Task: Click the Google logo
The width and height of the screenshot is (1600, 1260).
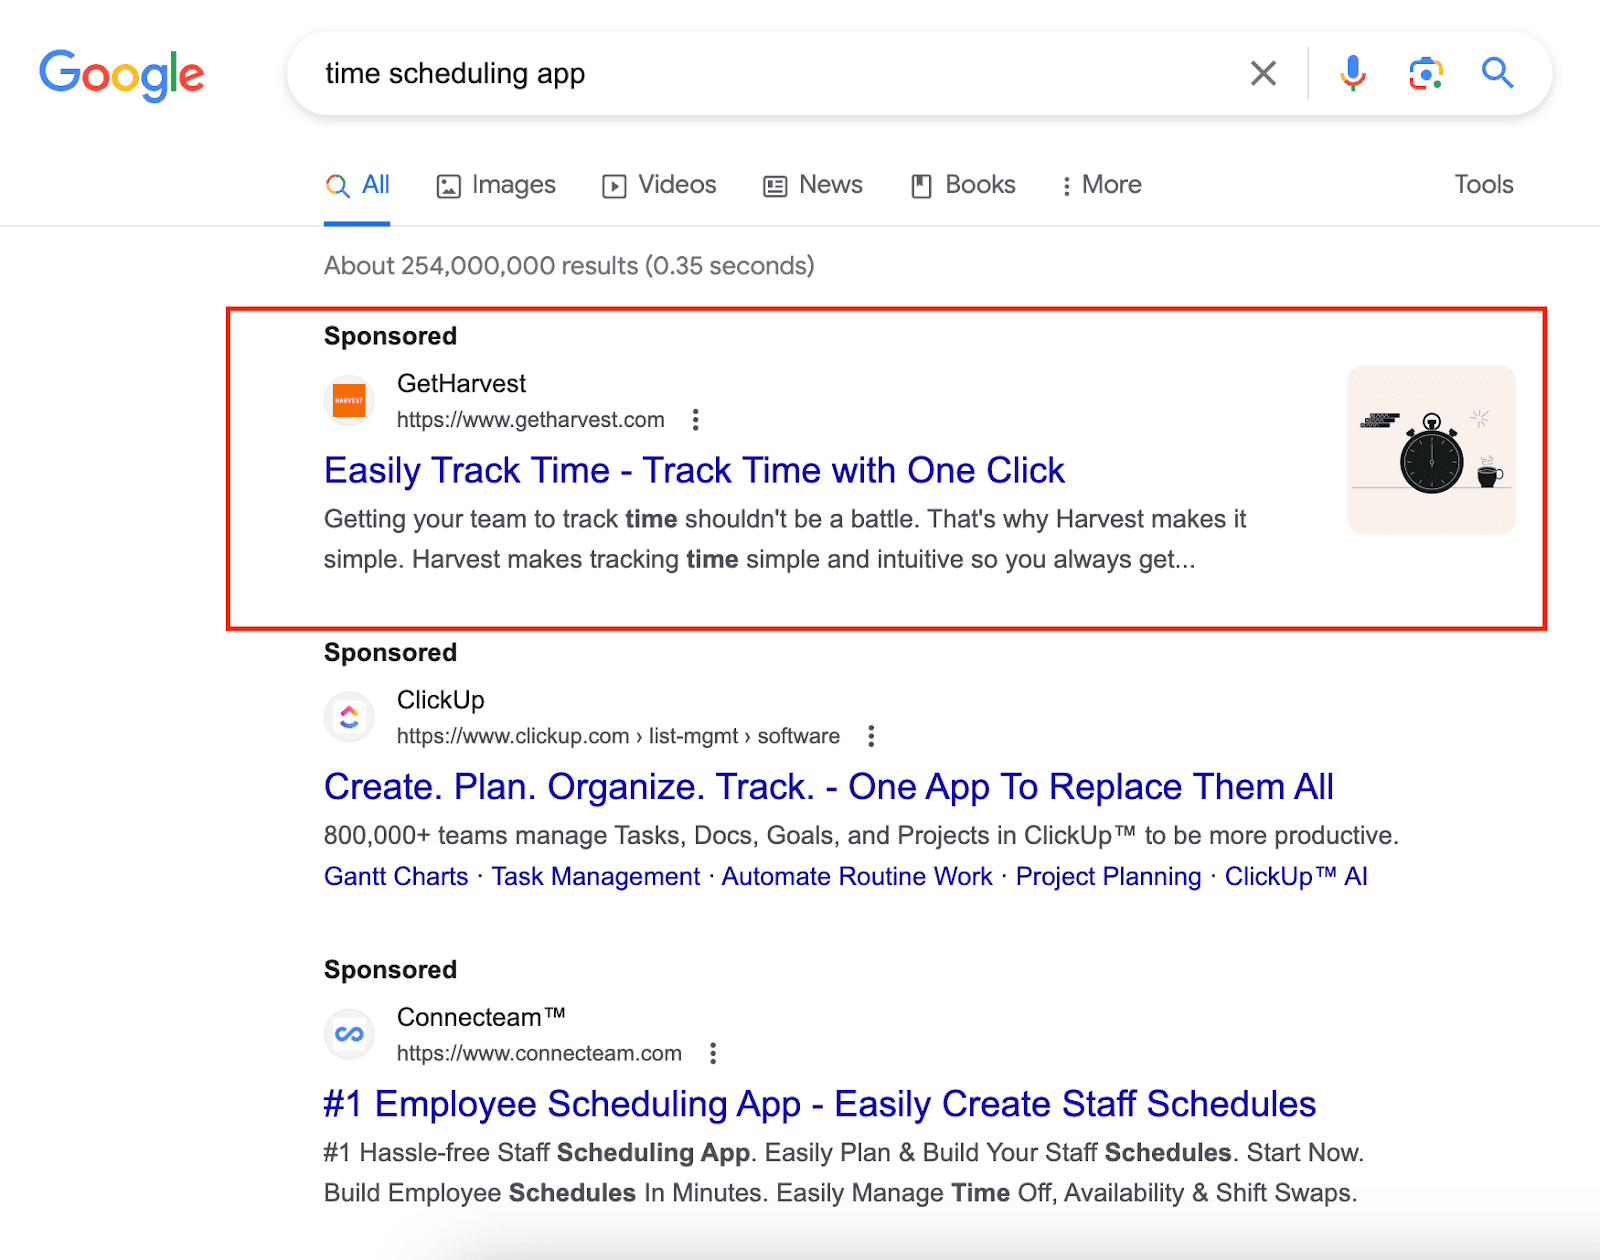Action: point(122,74)
